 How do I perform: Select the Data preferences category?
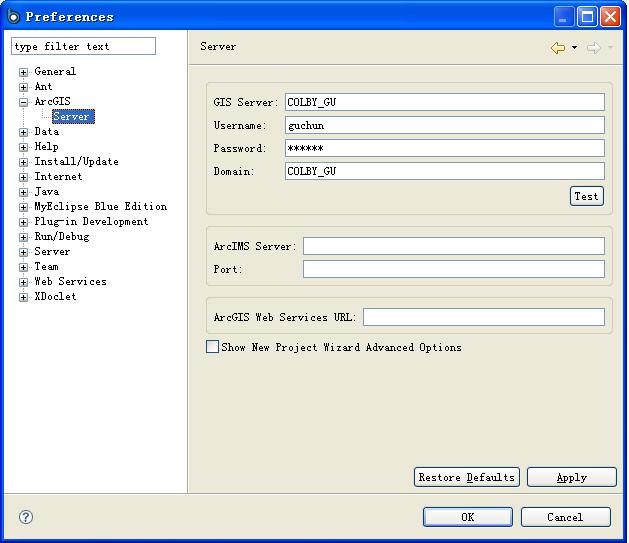click(47, 131)
